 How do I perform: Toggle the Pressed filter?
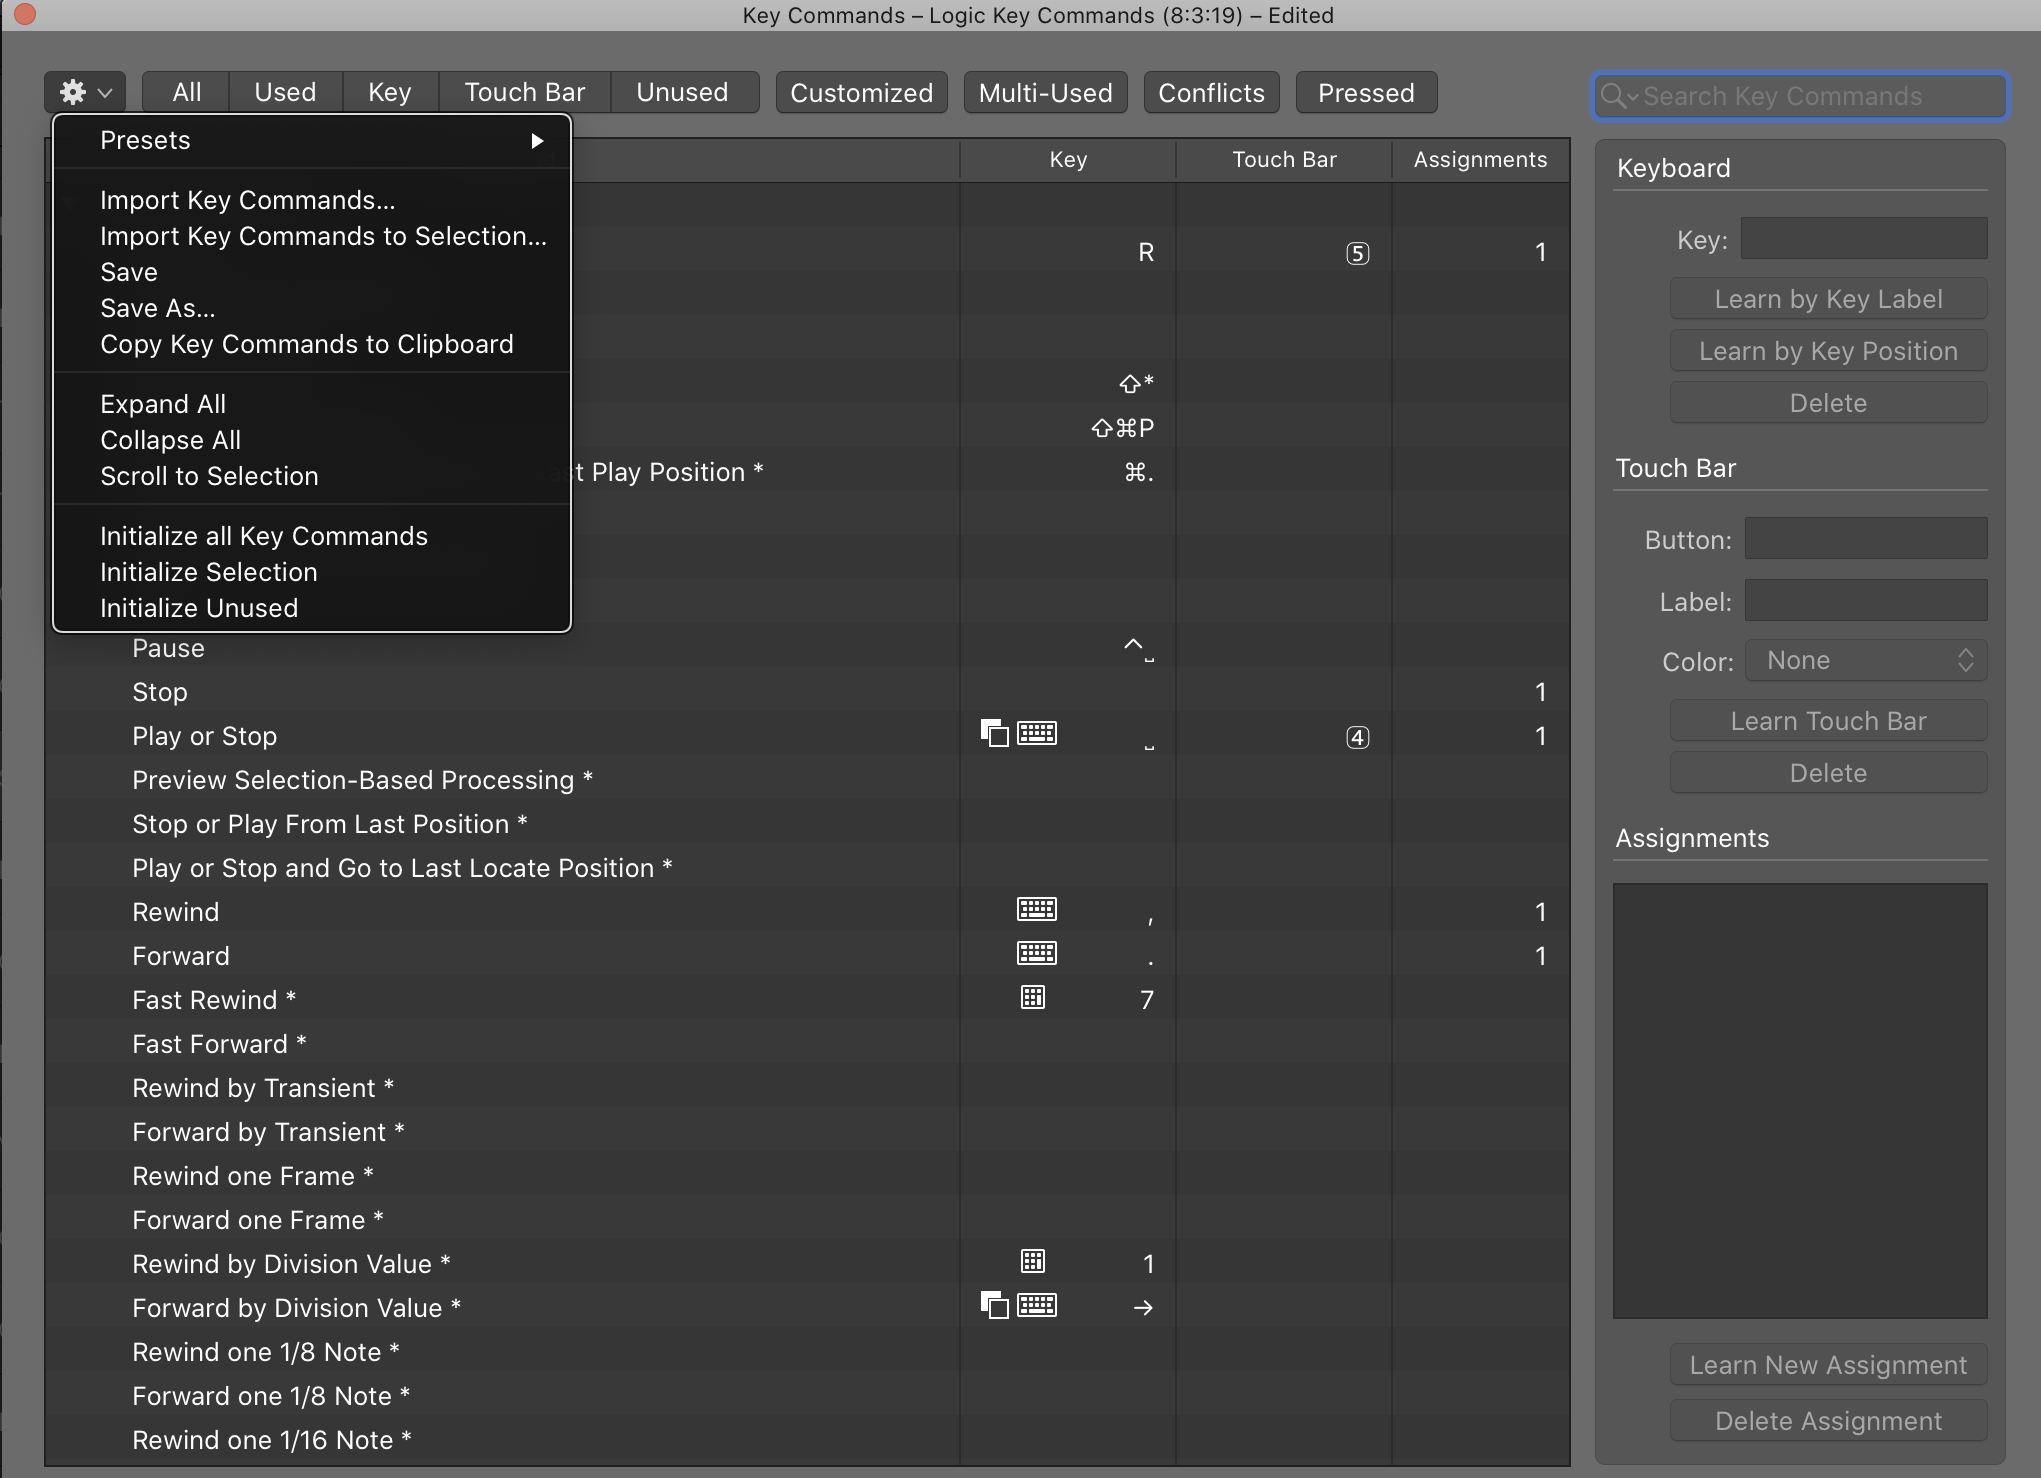pyautogui.click(x=1366, y=92)
